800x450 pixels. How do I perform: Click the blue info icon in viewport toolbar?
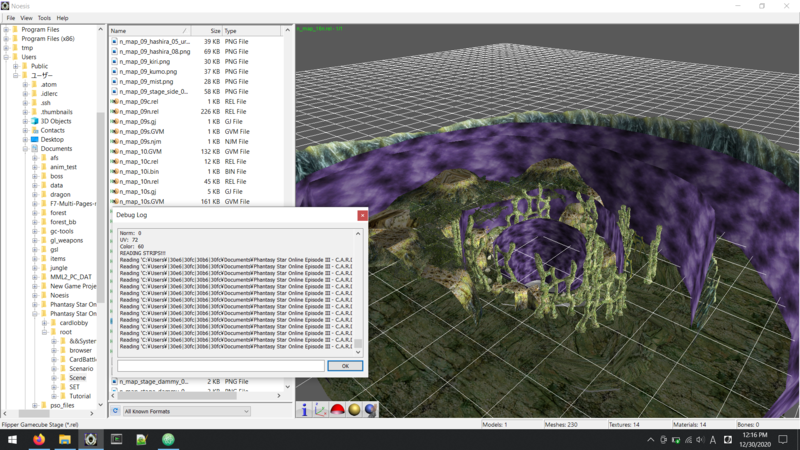[x=304, y=410]
